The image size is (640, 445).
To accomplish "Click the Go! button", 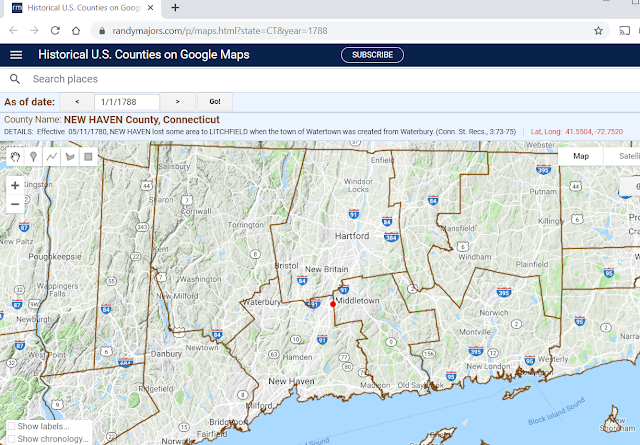I will click(215, 102).
